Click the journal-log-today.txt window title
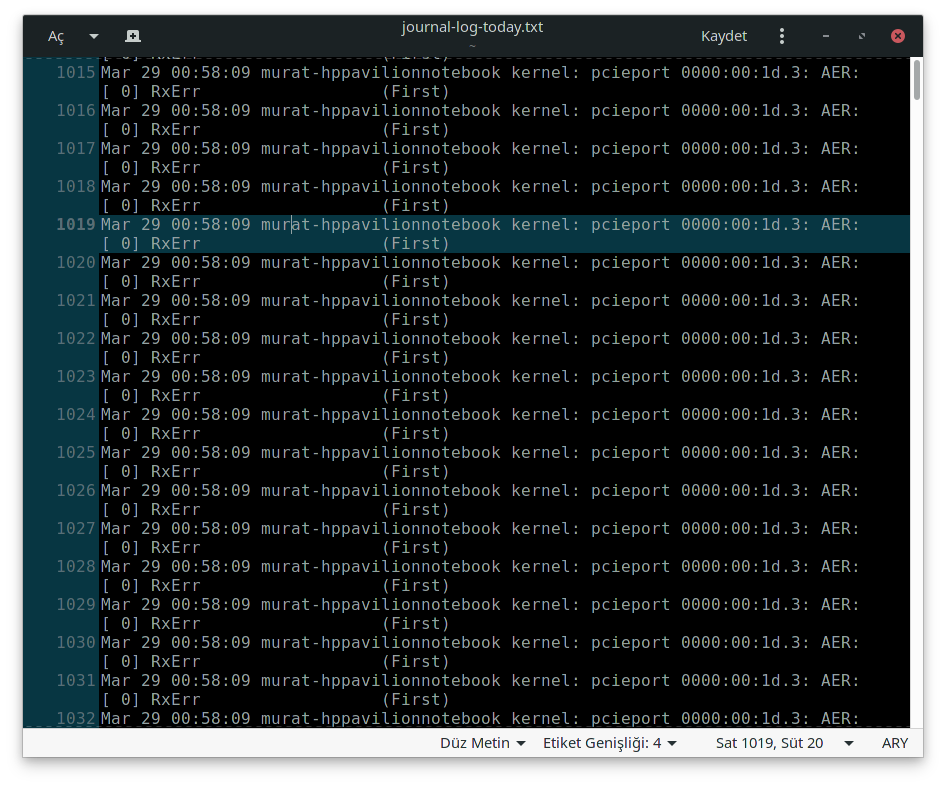Image resolution: width=946 pixels, height=788 pixels. click(472, 27)
